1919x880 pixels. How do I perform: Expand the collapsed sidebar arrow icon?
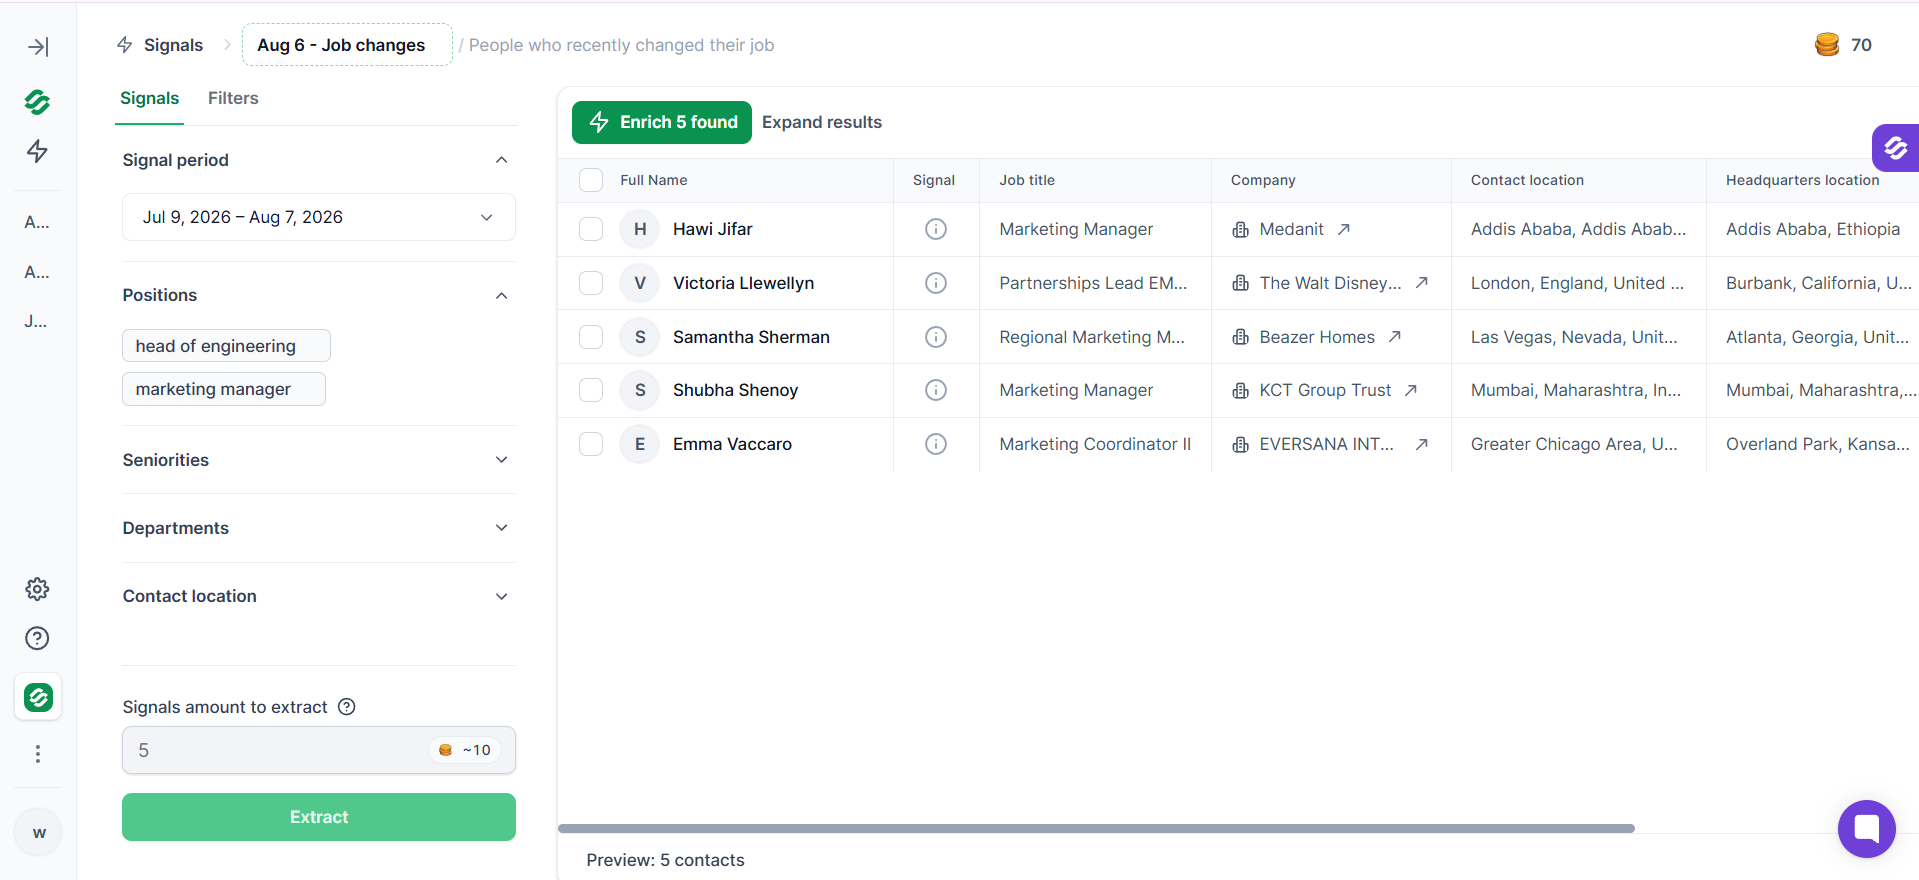tap(38, 47)
